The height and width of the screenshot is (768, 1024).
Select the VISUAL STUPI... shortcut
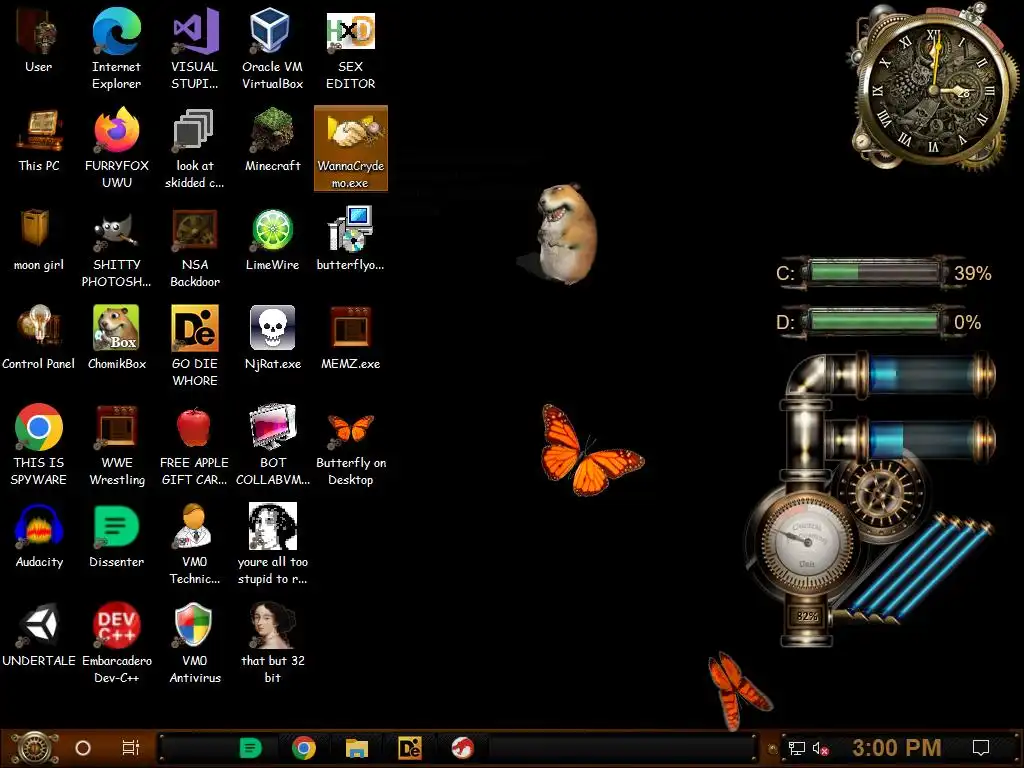[x=195, y=49]
